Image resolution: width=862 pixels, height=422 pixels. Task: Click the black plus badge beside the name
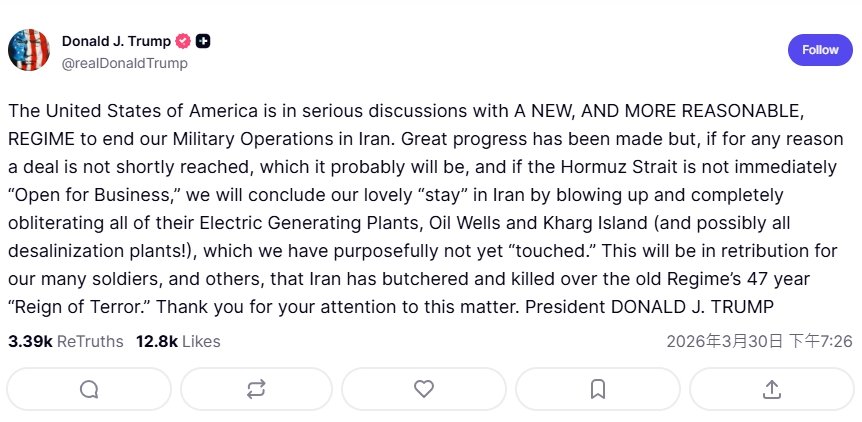(x=203, y=42)
